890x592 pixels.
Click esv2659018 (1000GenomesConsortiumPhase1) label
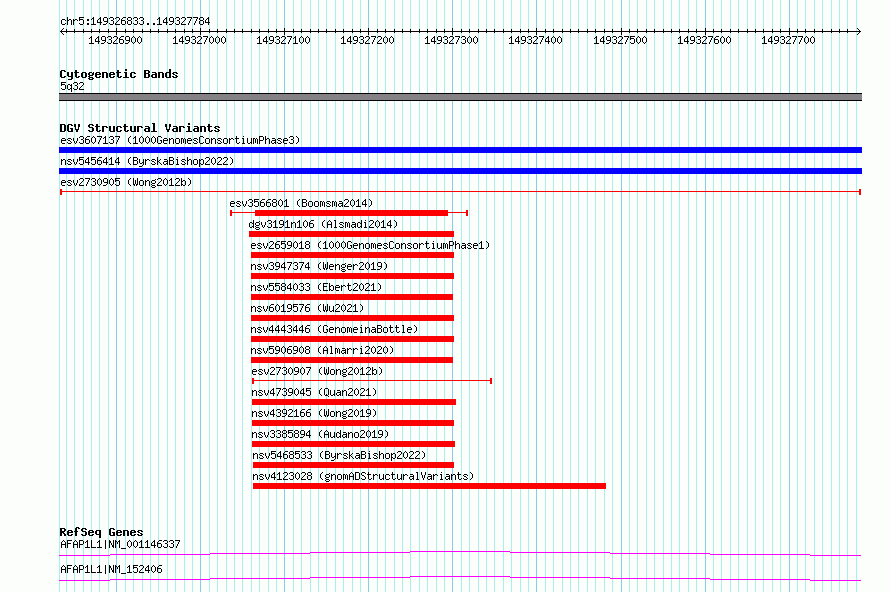[x=370, y=245]
